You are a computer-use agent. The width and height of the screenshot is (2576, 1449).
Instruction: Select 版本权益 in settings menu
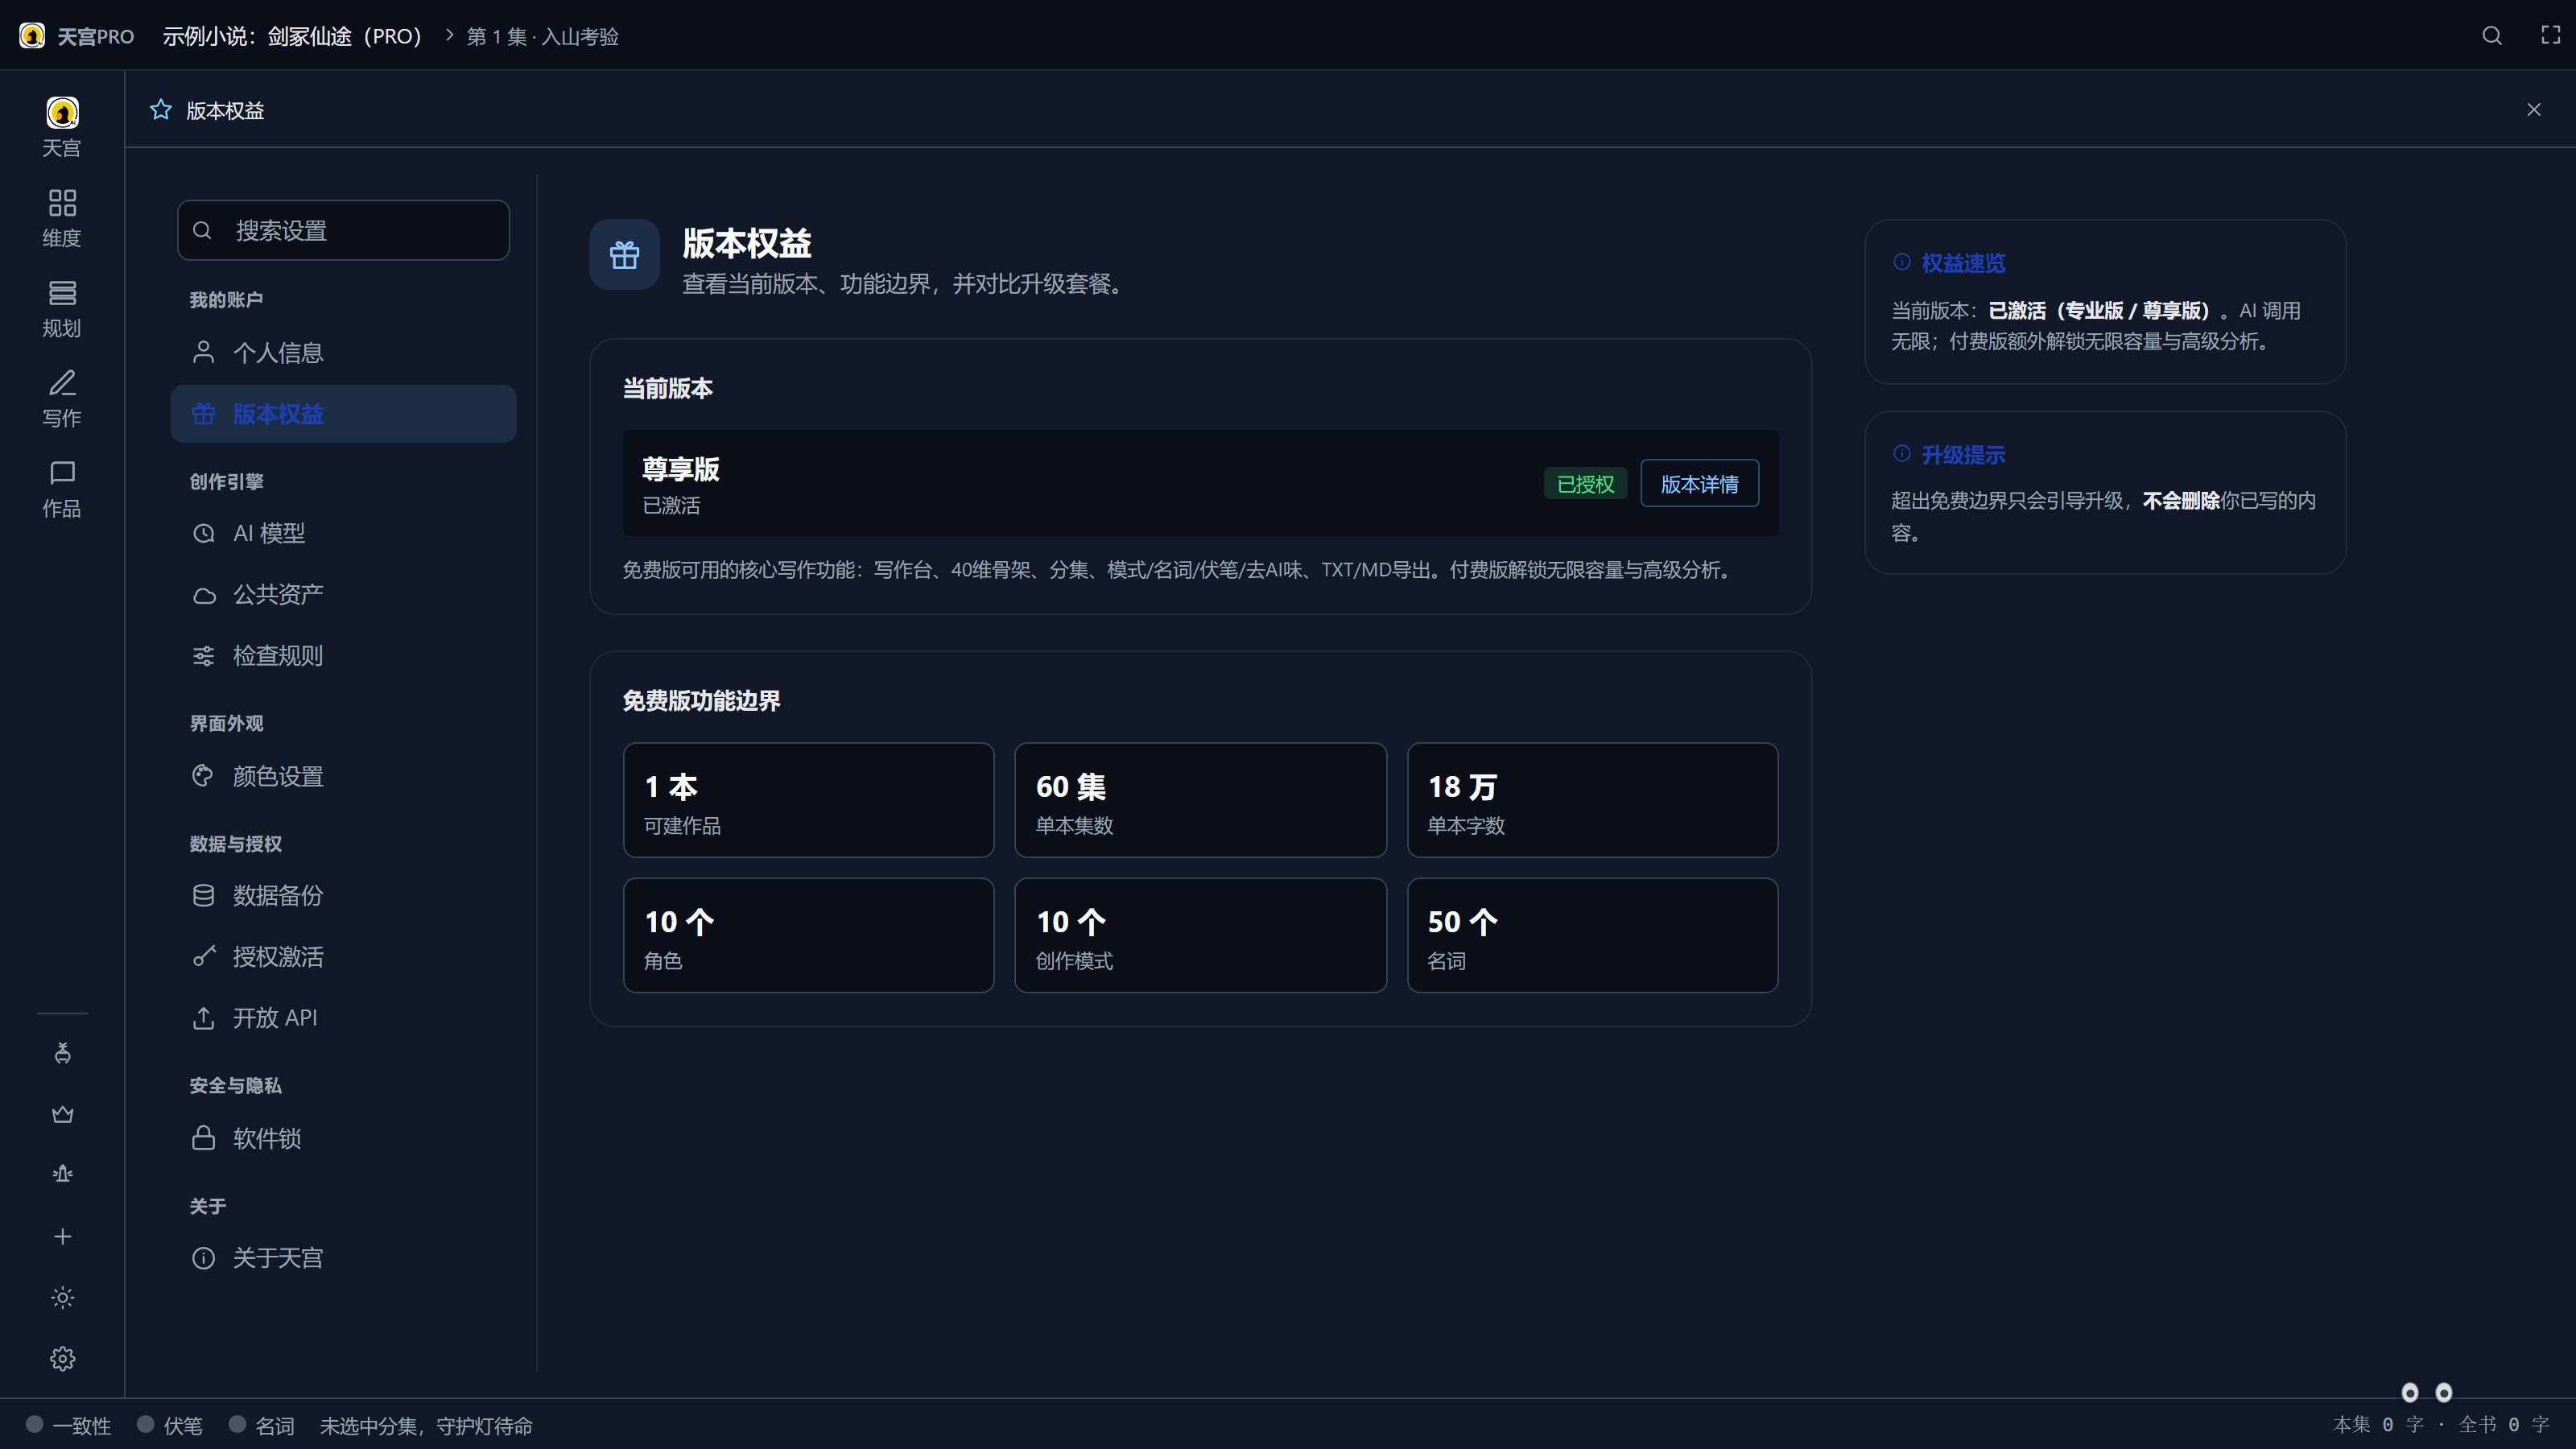(x=343, y=414)
